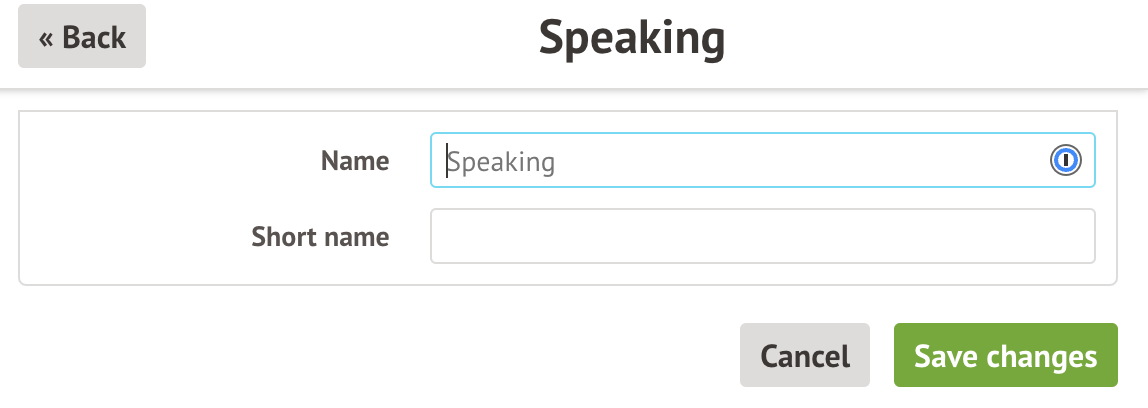Click the blue-outlined Name input box
This screenshot has height=408, width=1148.
tap(740, 160)
